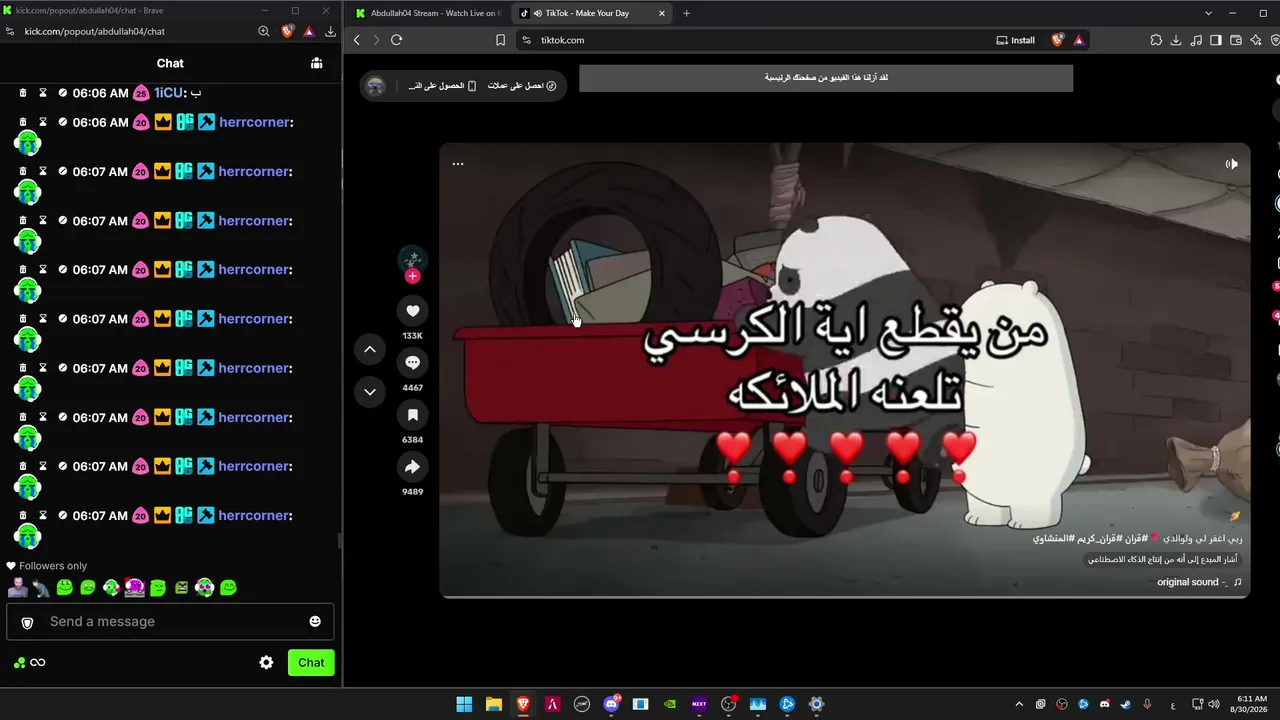The image size is (1280, 720).
Task: Select the TikTok - Make Your Day tab
Action: pyautogui.click(x=590, y=13)
